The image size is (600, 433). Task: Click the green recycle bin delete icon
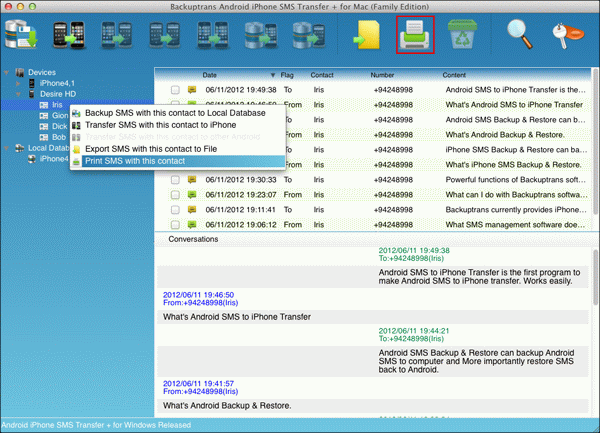tap(462, 34)
